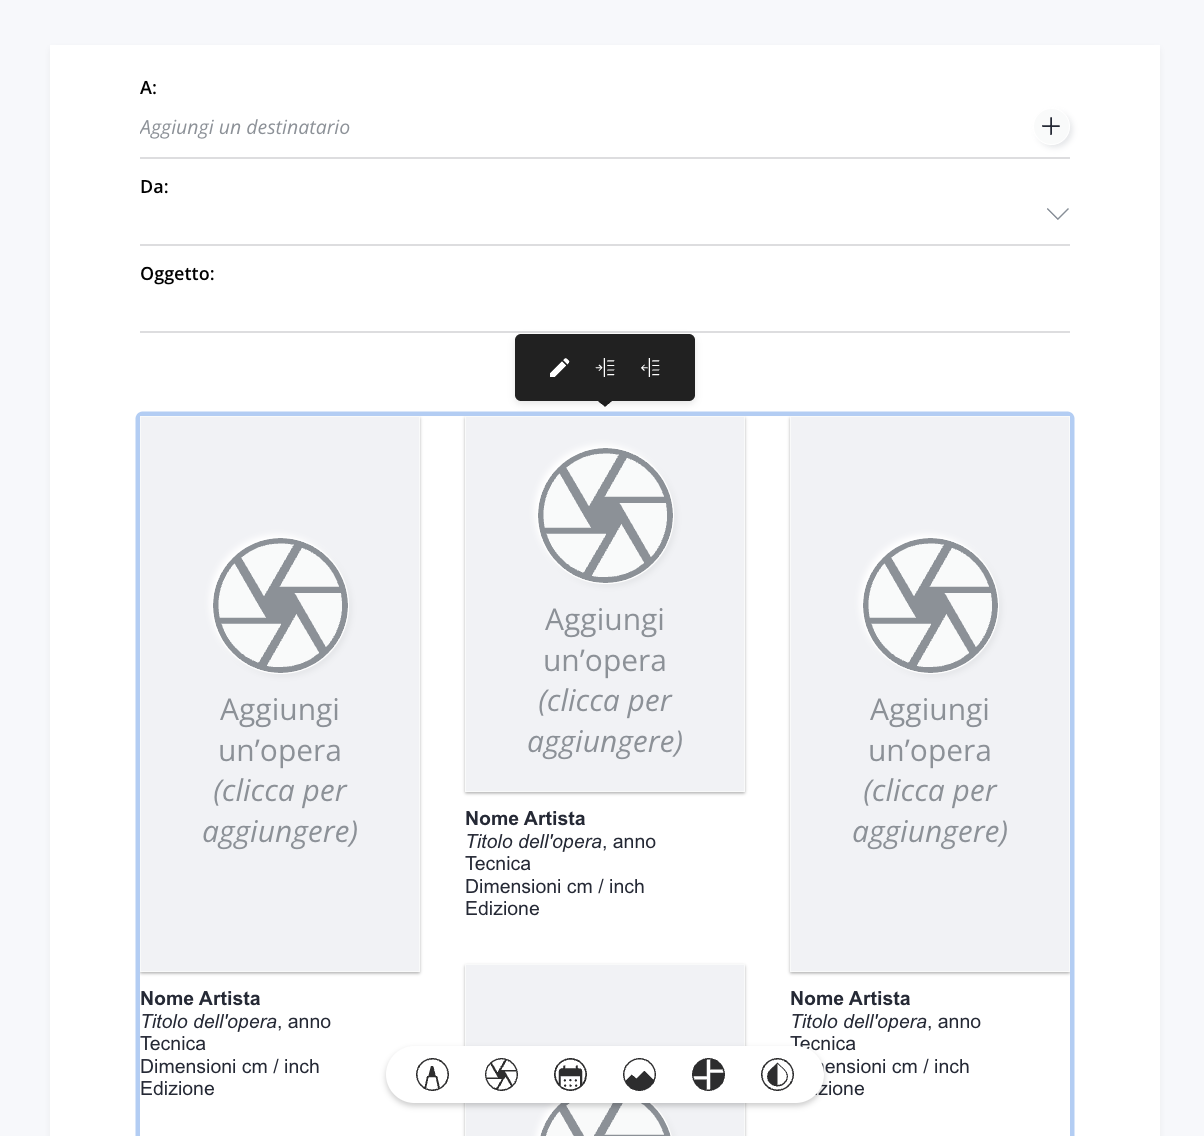Add an artwork in the left placeholder
1204x1136 pixels.
[280, 694]
